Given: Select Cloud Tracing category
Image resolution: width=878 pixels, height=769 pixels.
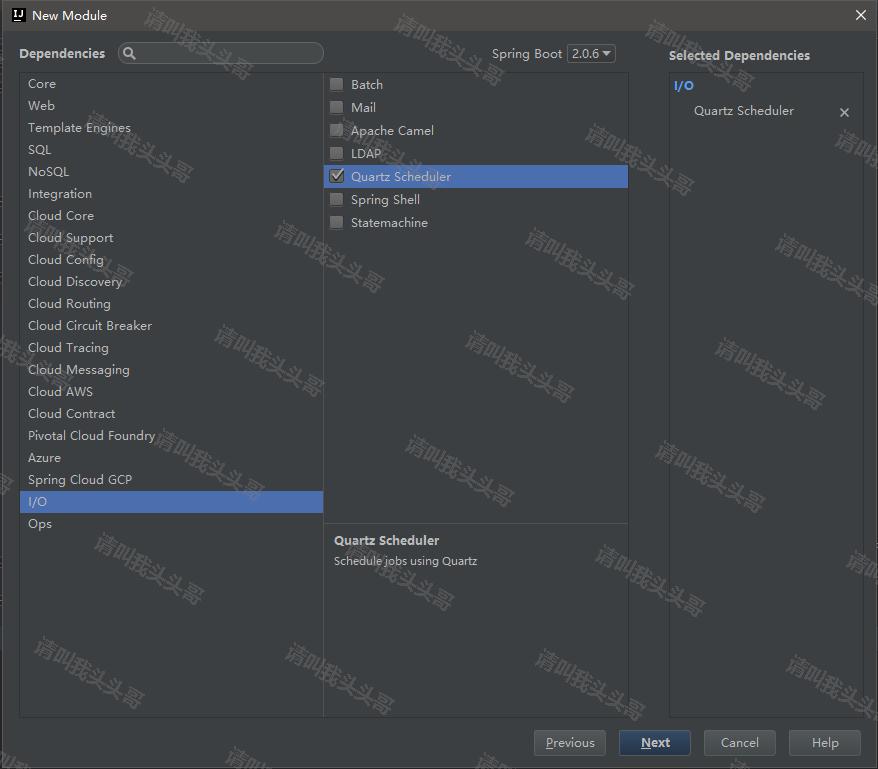Looking at the screenshot, I should coord(171,348).
